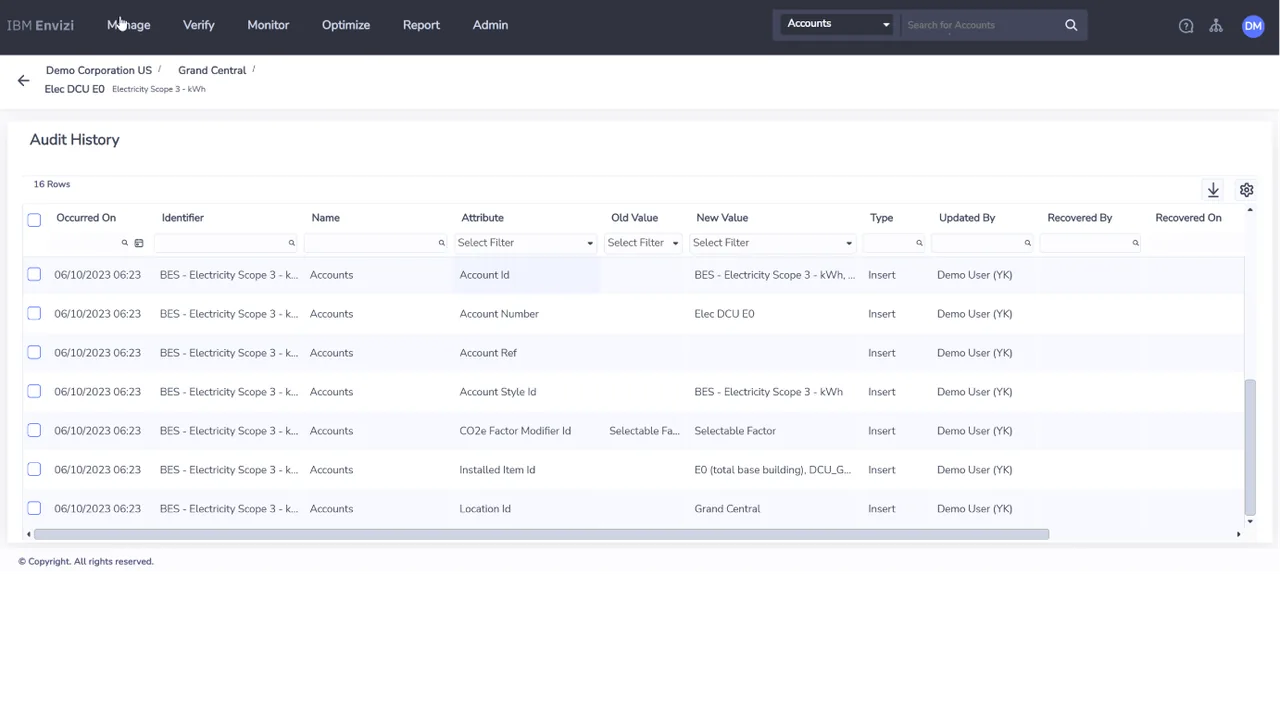1280x726 pixels.
Task: Click the back arrow icon
Action: tap(23, 80)
